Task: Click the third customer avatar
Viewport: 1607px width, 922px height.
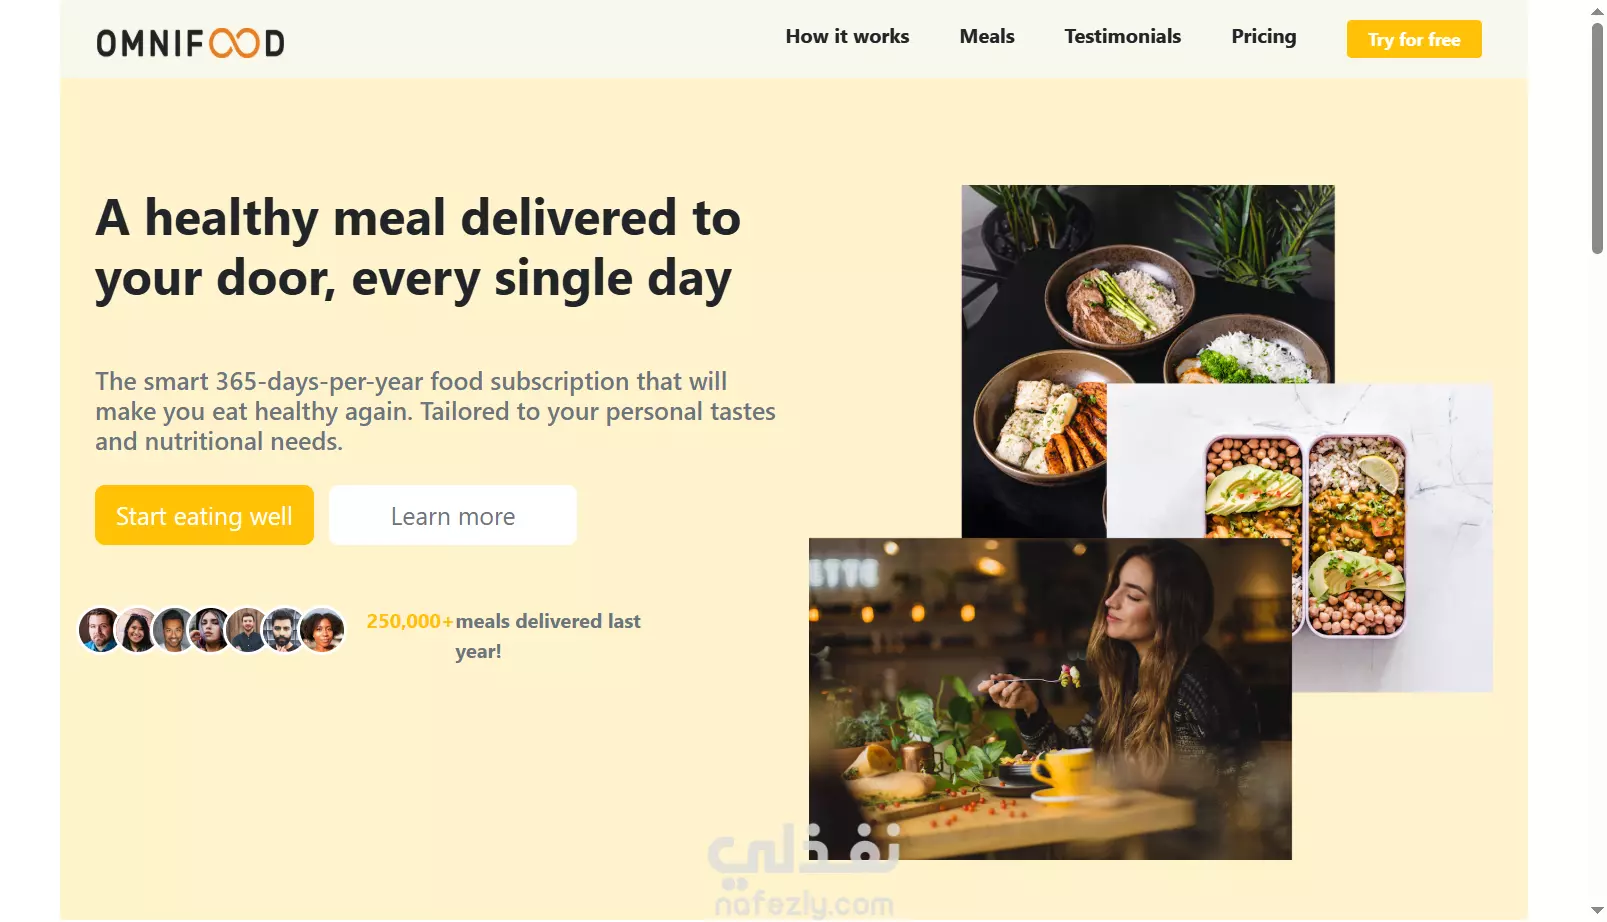Action: pyautogui.click(x=174, y=630)
